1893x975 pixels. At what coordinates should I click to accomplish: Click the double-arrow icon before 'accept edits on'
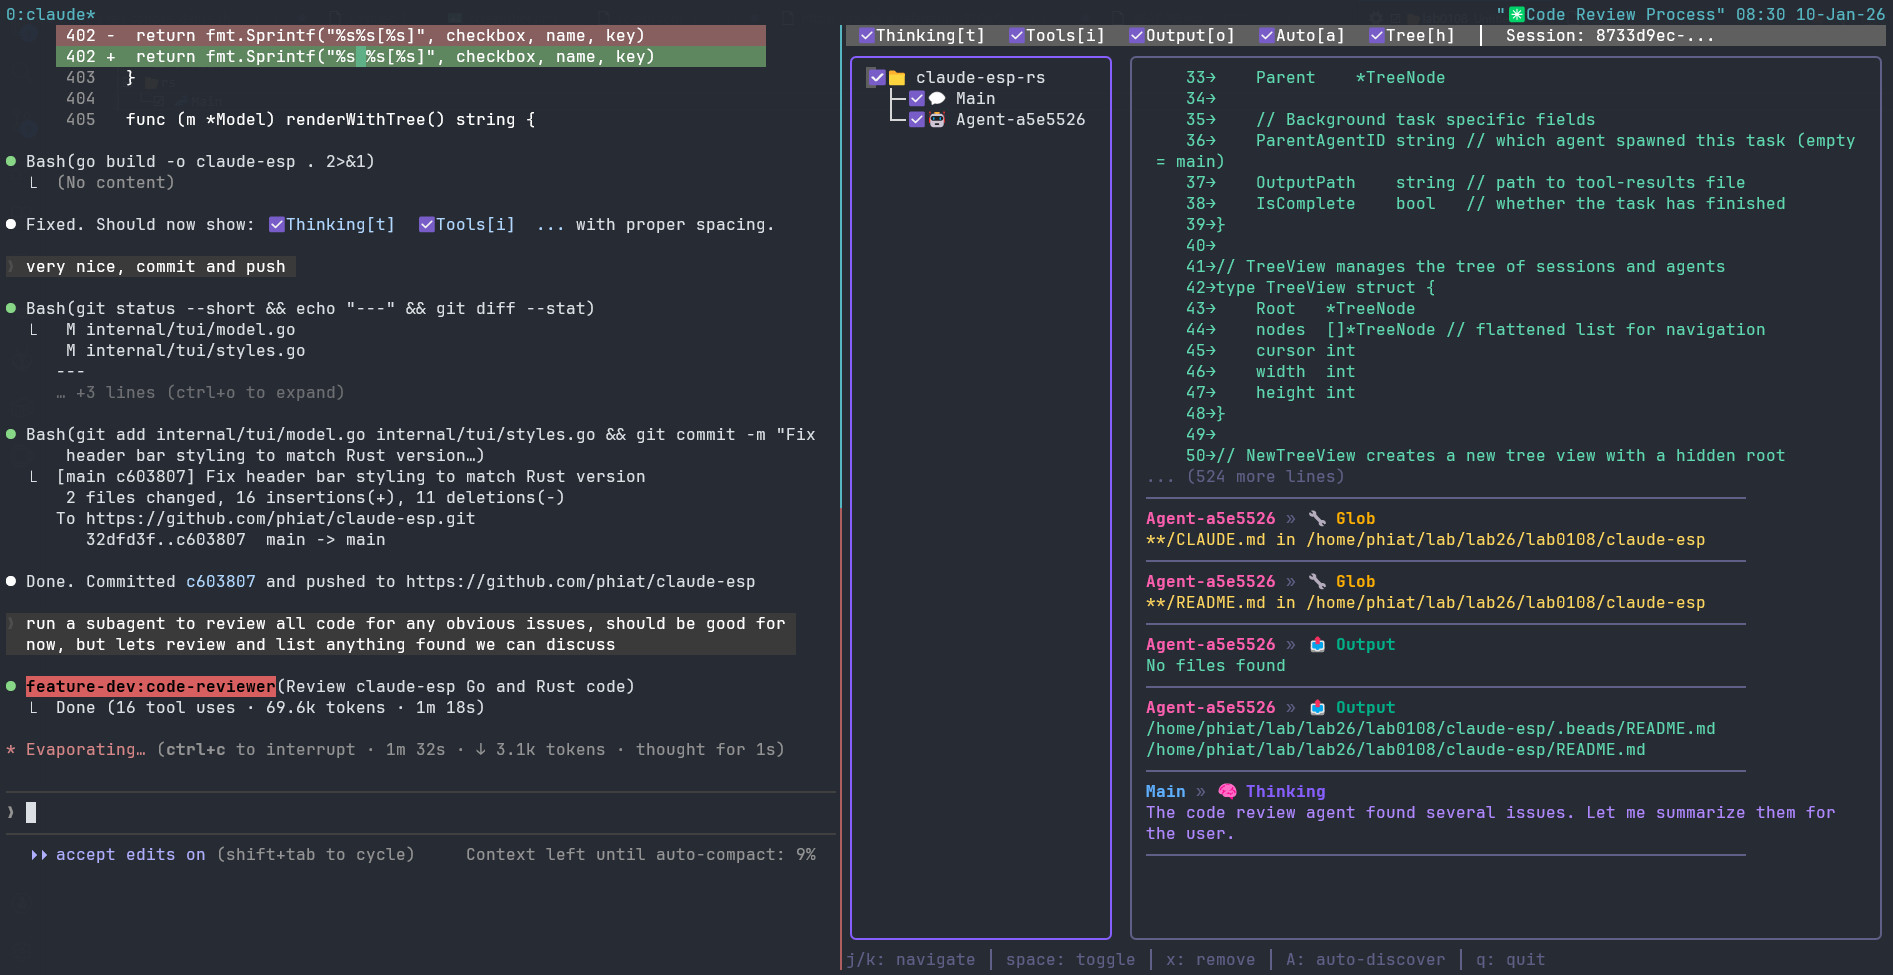pos(39,855)
